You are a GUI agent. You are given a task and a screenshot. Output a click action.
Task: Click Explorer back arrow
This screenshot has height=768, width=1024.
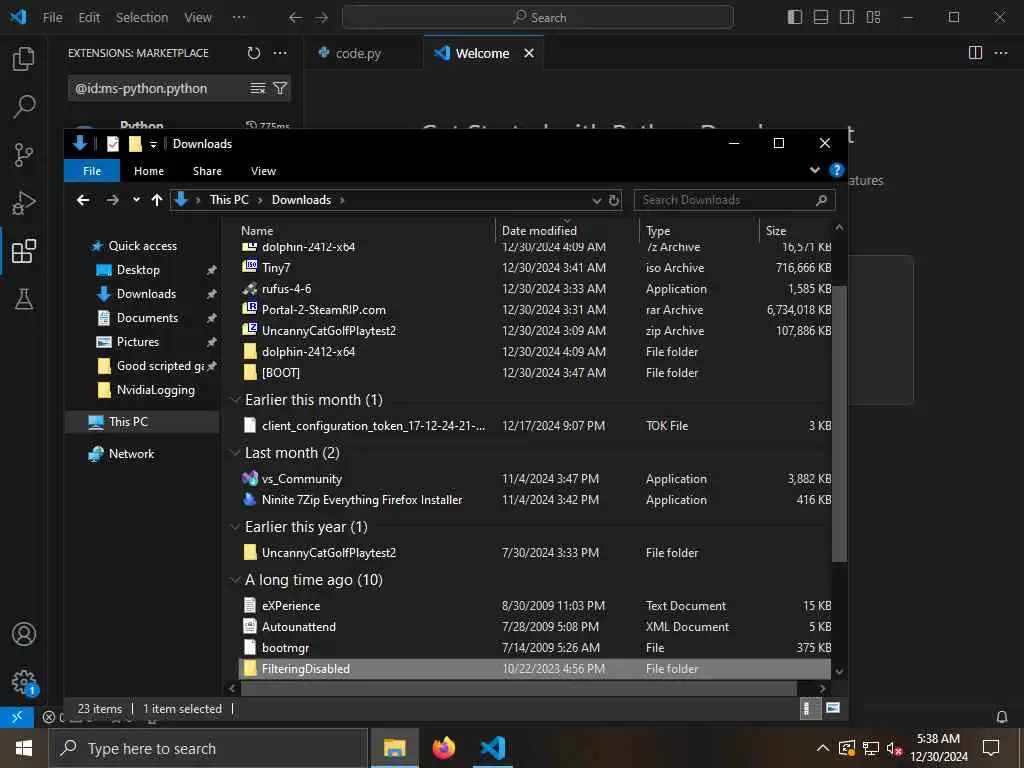(83, 200)
